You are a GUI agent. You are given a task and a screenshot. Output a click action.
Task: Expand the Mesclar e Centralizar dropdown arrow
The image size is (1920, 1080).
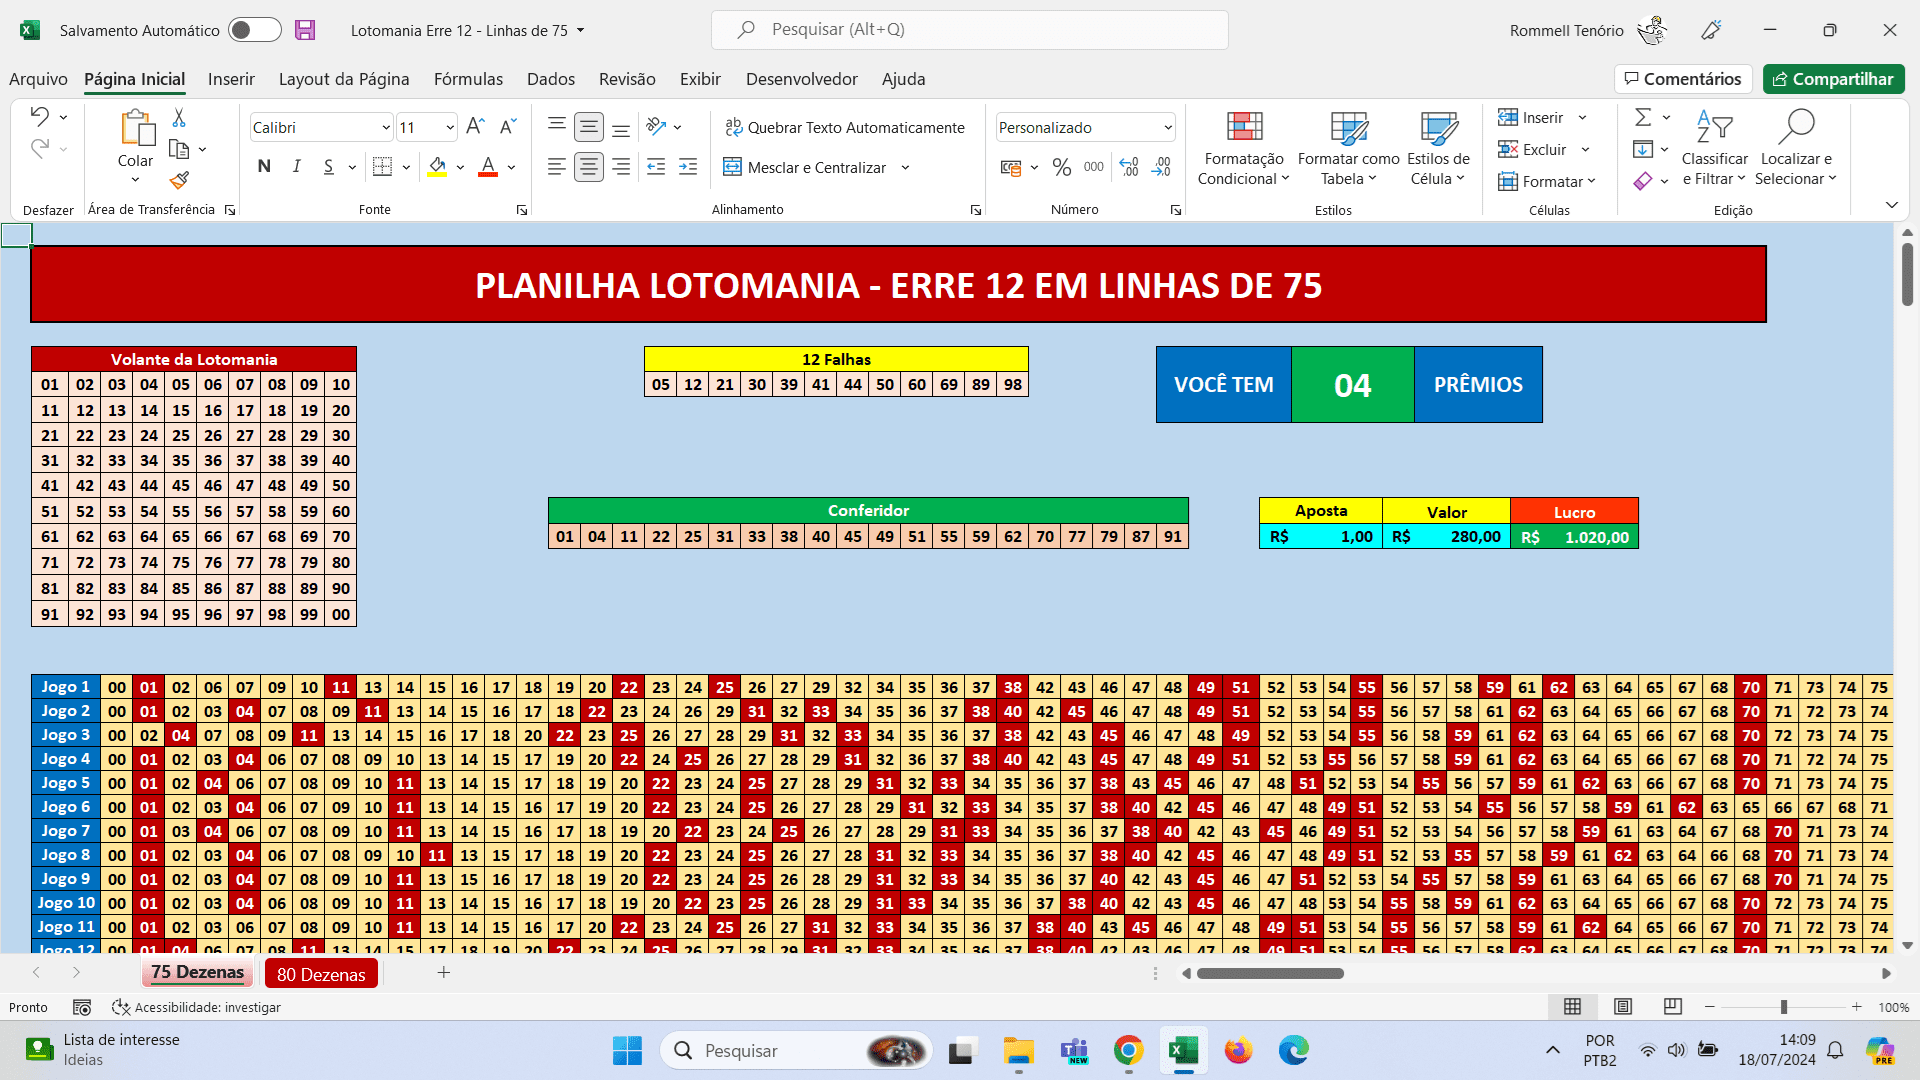pos(905,167)
